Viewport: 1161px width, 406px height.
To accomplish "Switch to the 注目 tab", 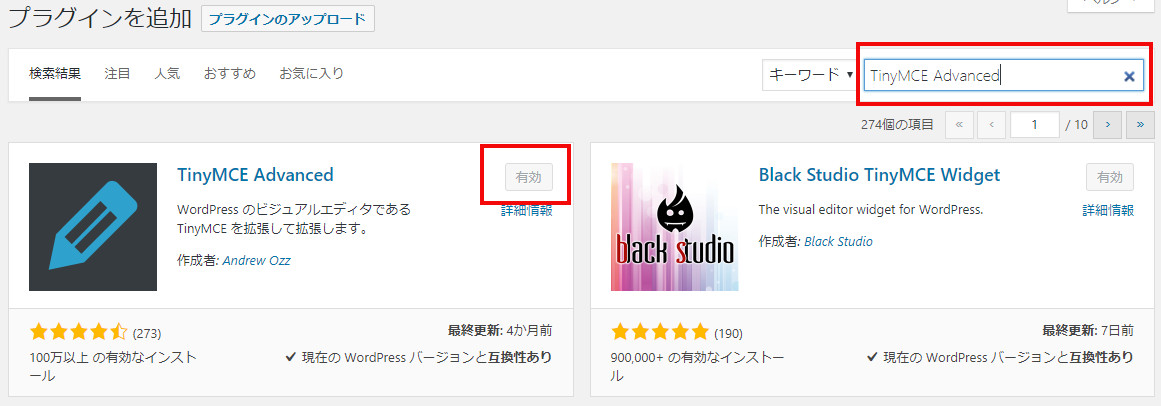I will (118, 73).
